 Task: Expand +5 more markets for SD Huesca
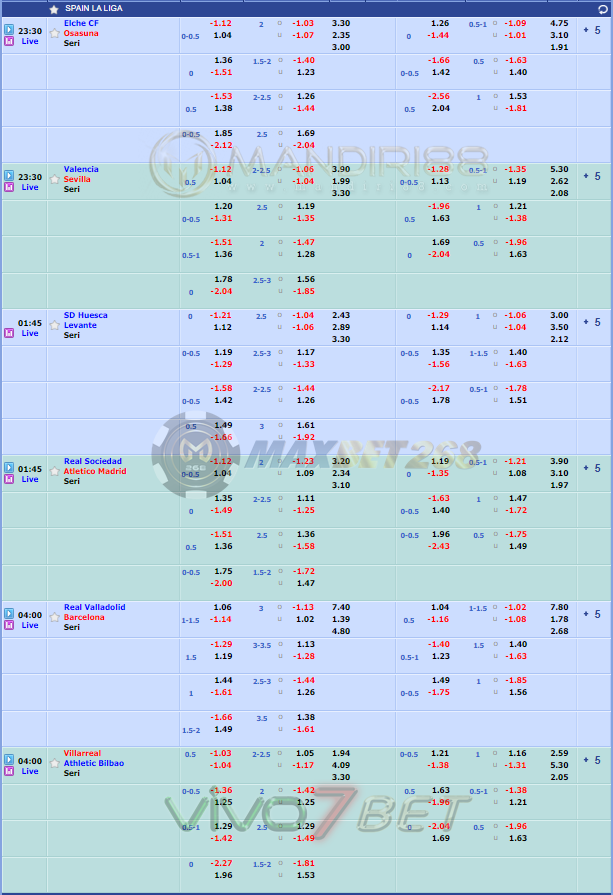[592, 322]
